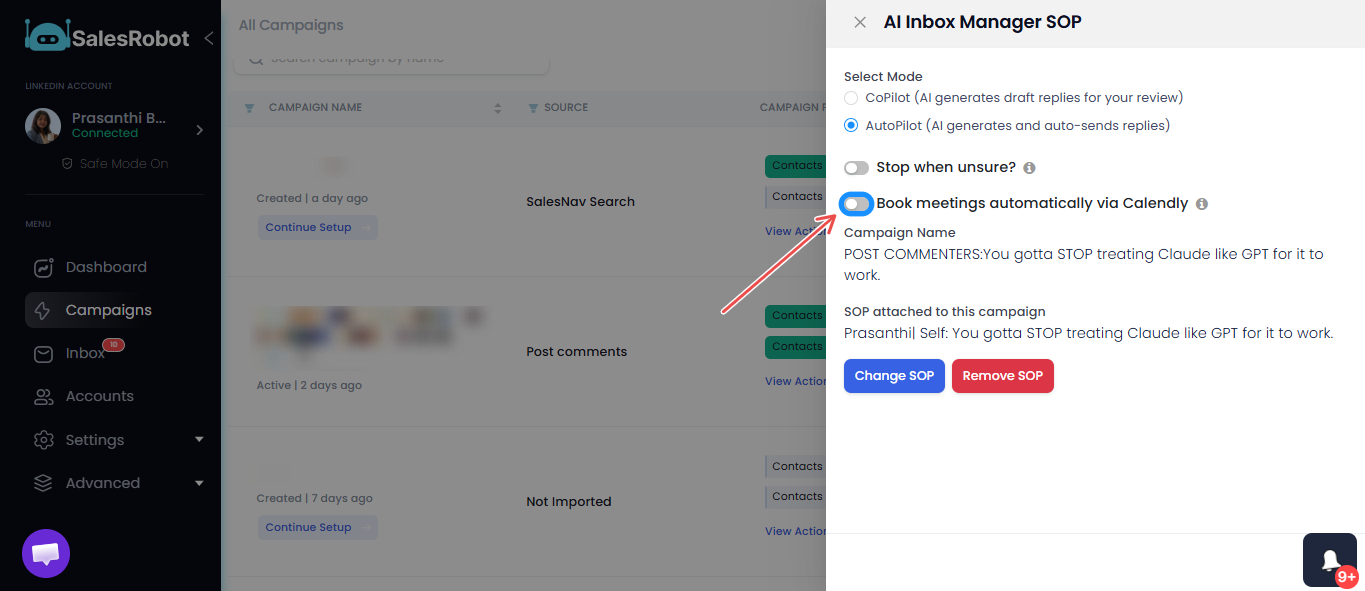Expand the Advanced menu arrow
Image resolution: width=1365 pixels, height=591 pixels.
(199, 483)
